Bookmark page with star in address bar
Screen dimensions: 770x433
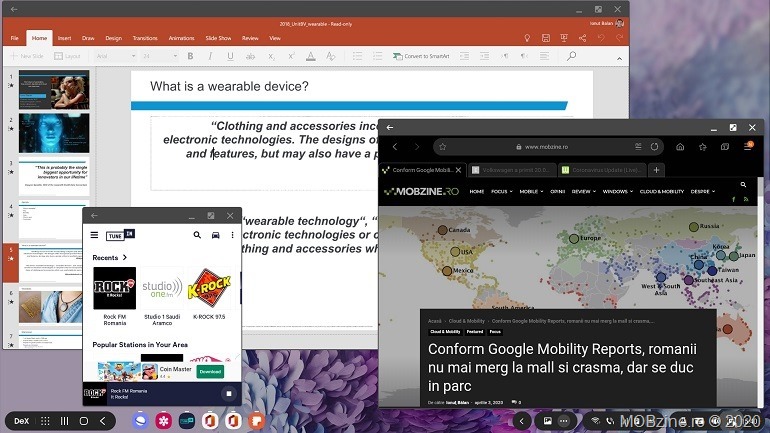point(442,147)
